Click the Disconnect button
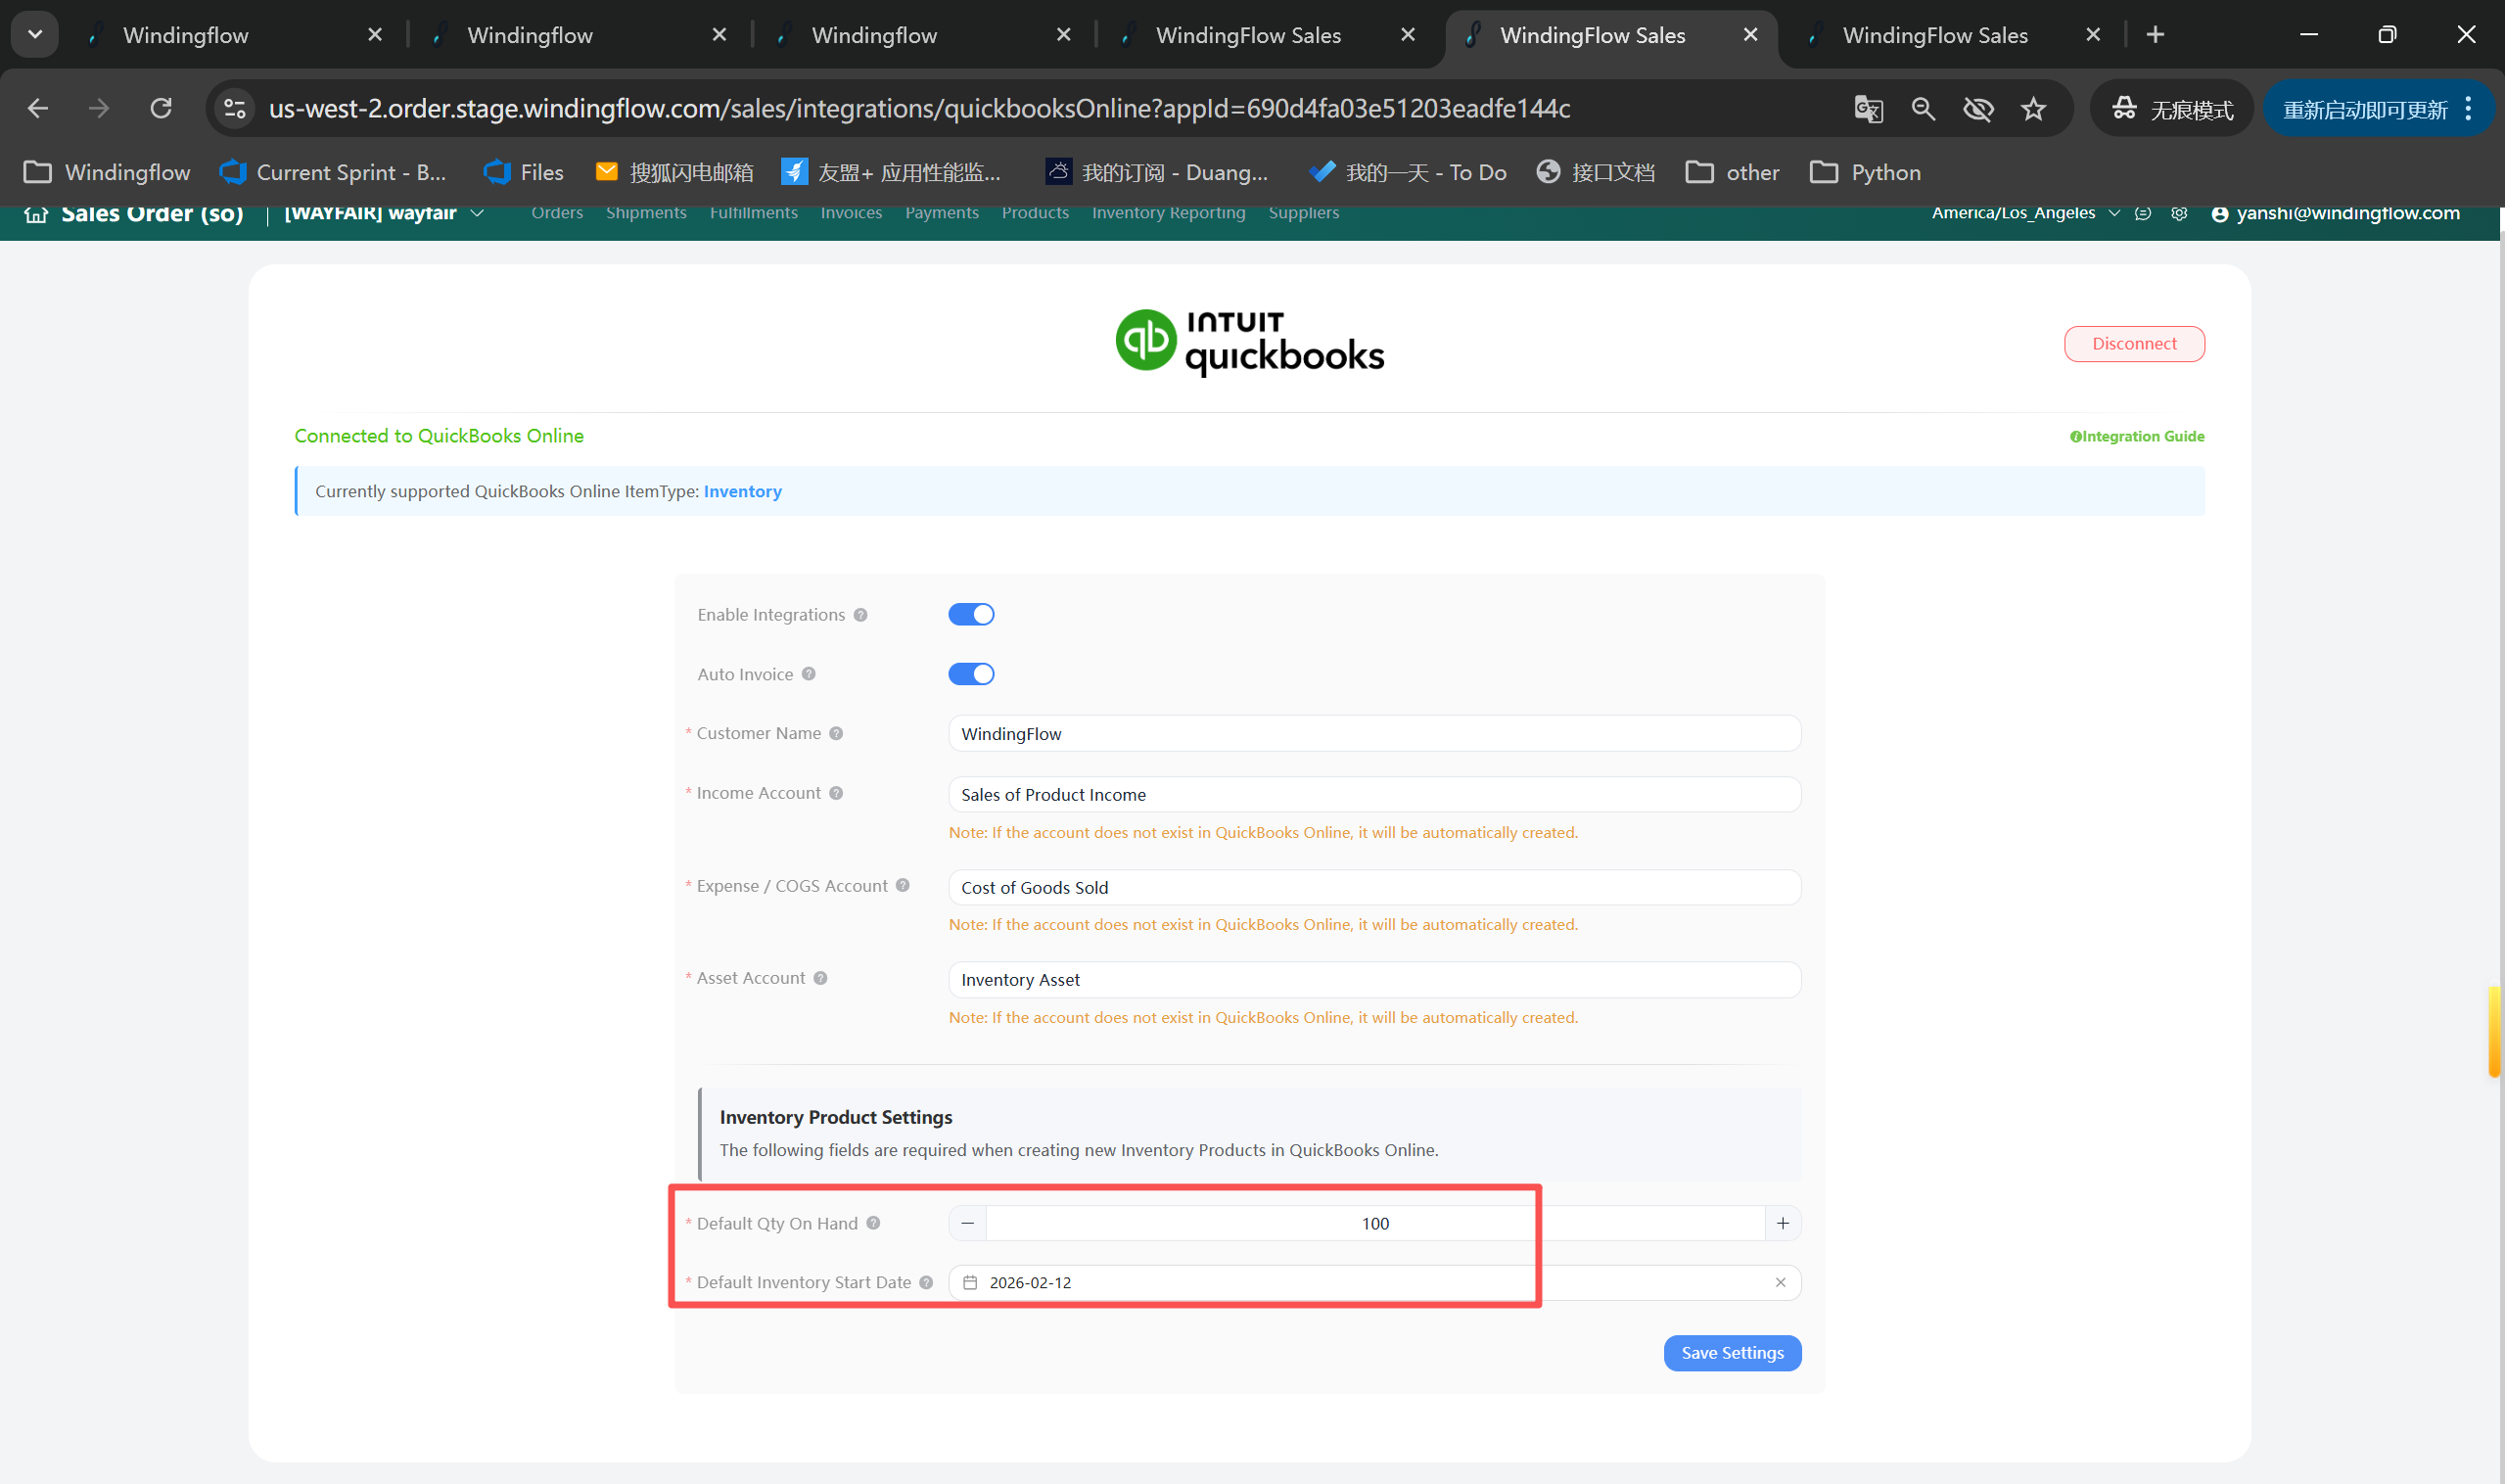2505x1484 pixels. tap(2133, 343)
